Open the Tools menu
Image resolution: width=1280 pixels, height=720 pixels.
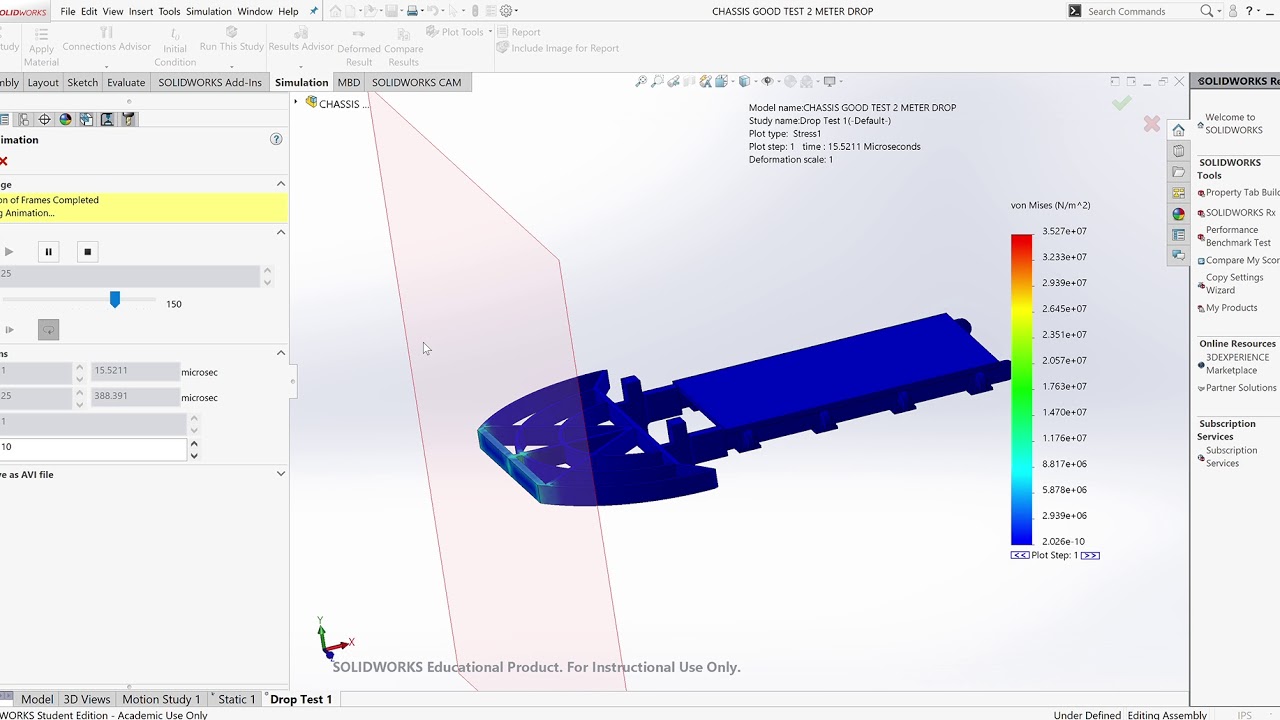169,11
